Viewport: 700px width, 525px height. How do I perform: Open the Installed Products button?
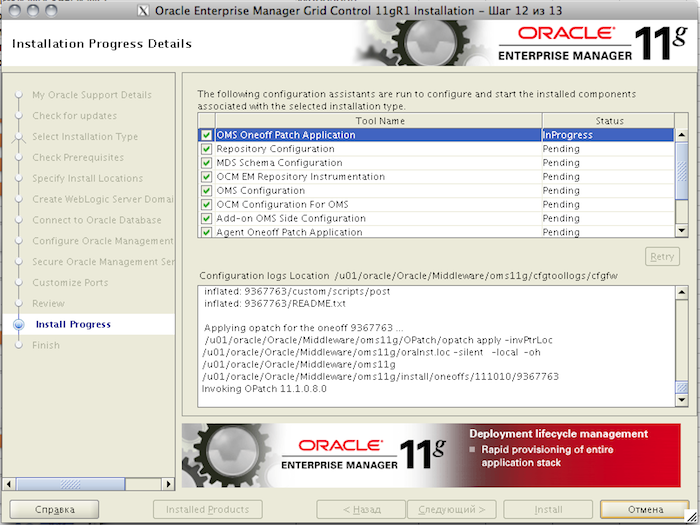point(208,509)
